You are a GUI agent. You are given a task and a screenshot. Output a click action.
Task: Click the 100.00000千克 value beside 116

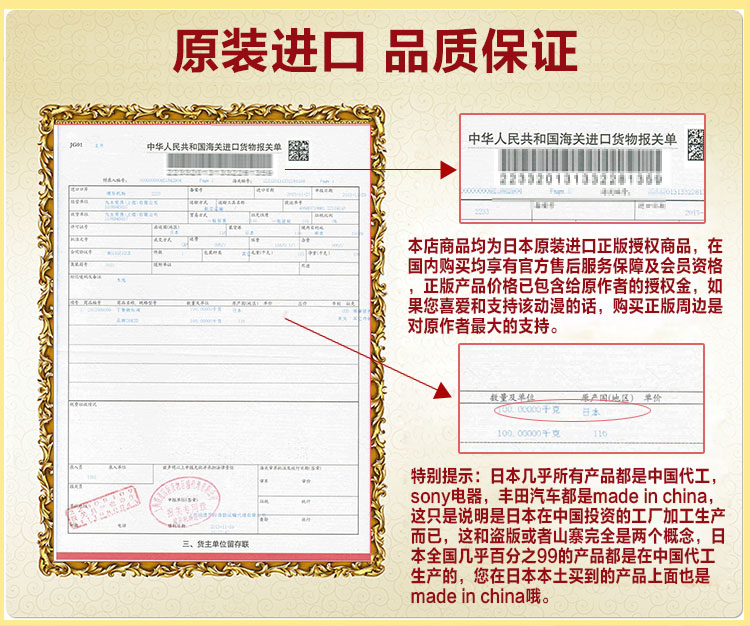pos(528,433)
